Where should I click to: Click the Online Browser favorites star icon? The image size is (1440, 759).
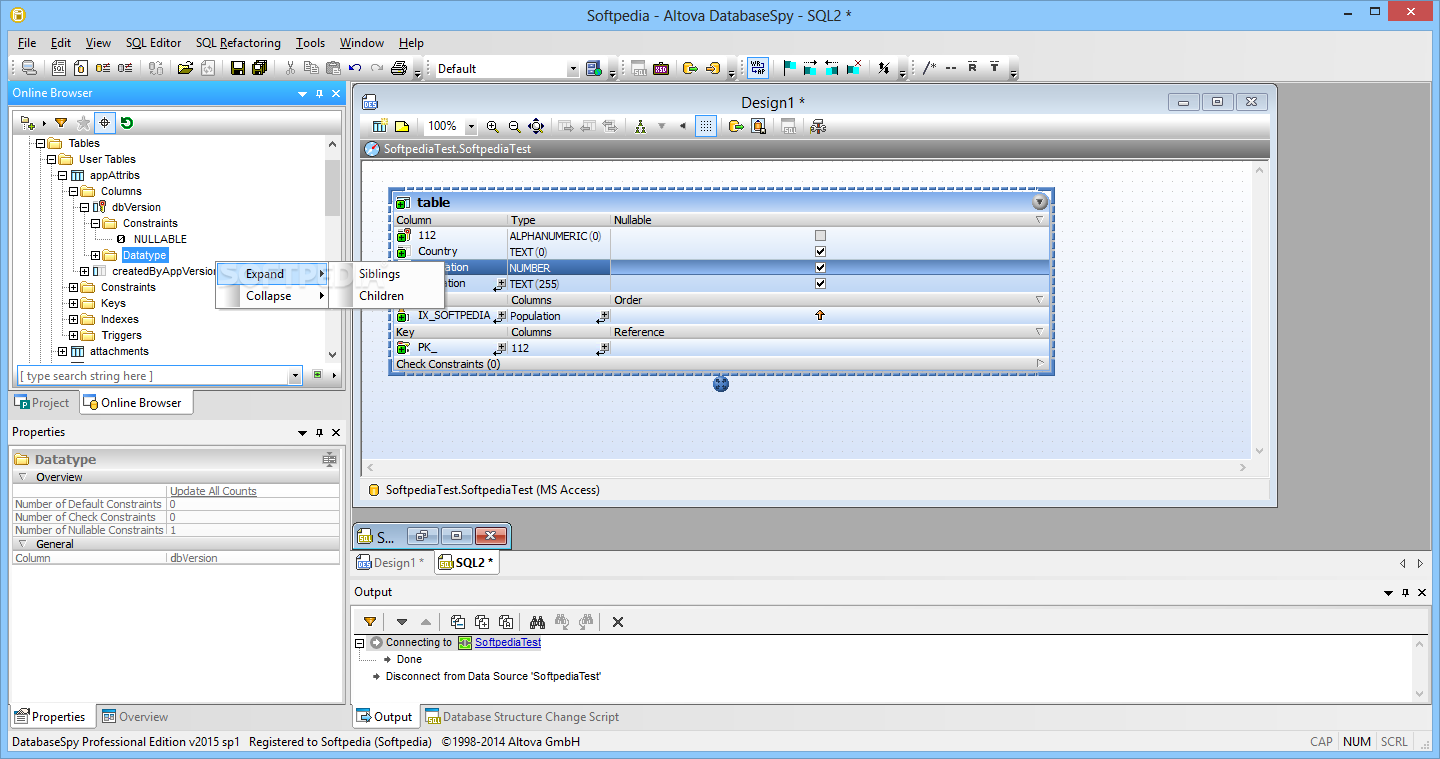point(84,123)
